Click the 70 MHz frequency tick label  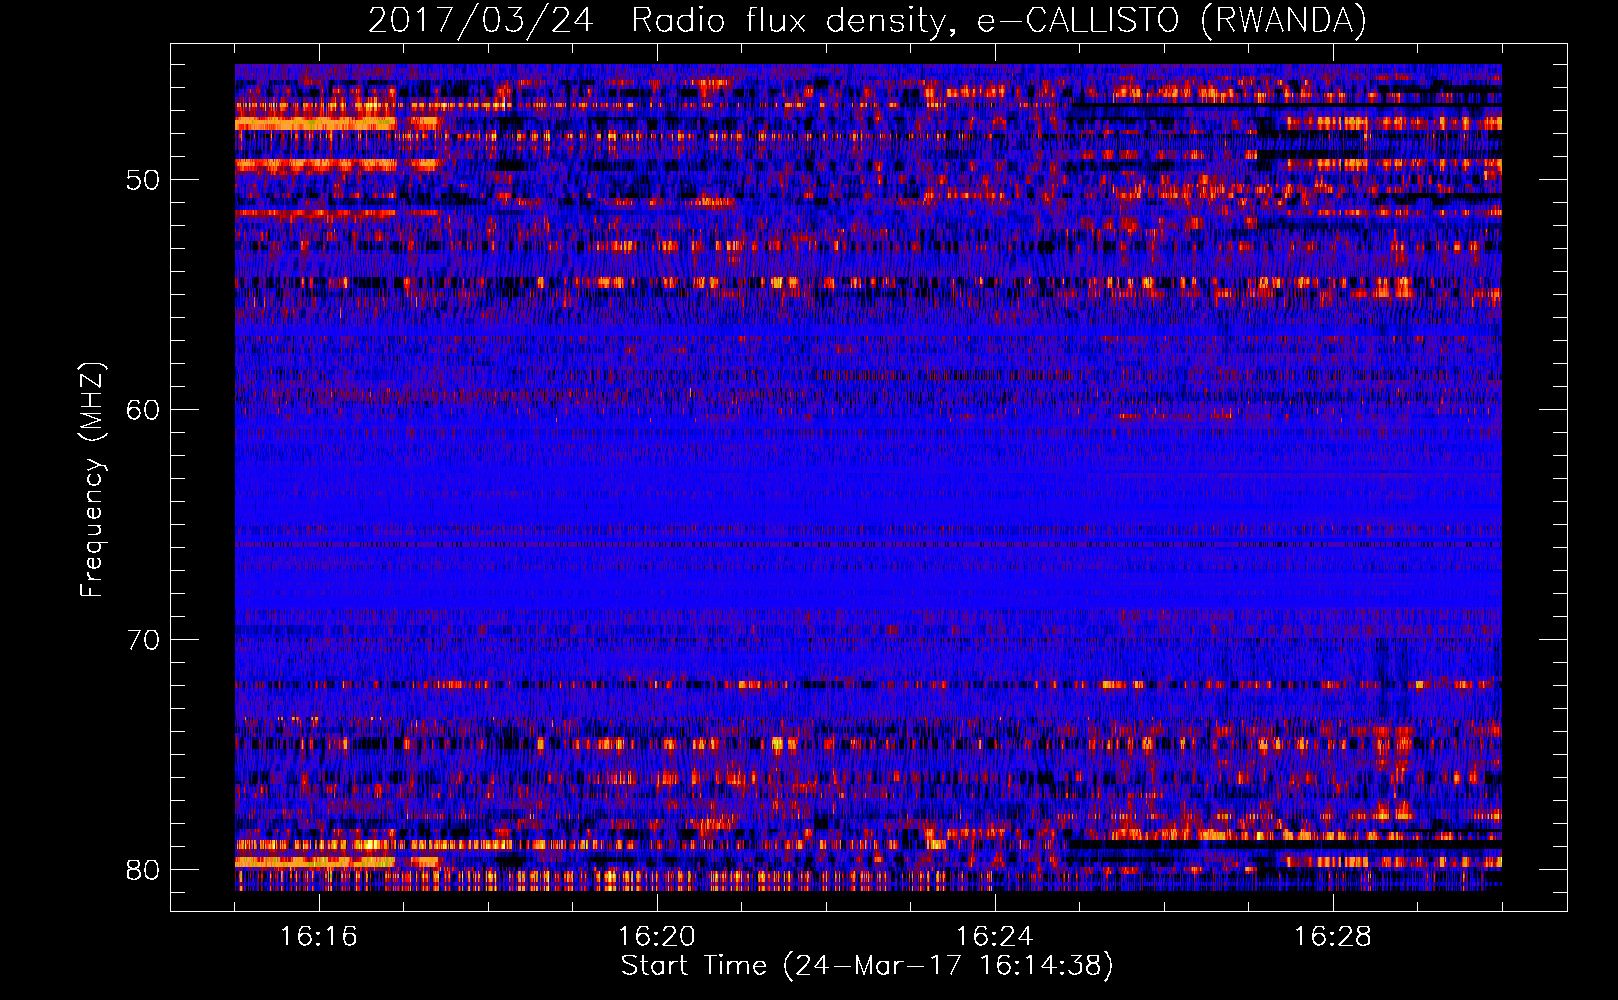tap(142, 640)
